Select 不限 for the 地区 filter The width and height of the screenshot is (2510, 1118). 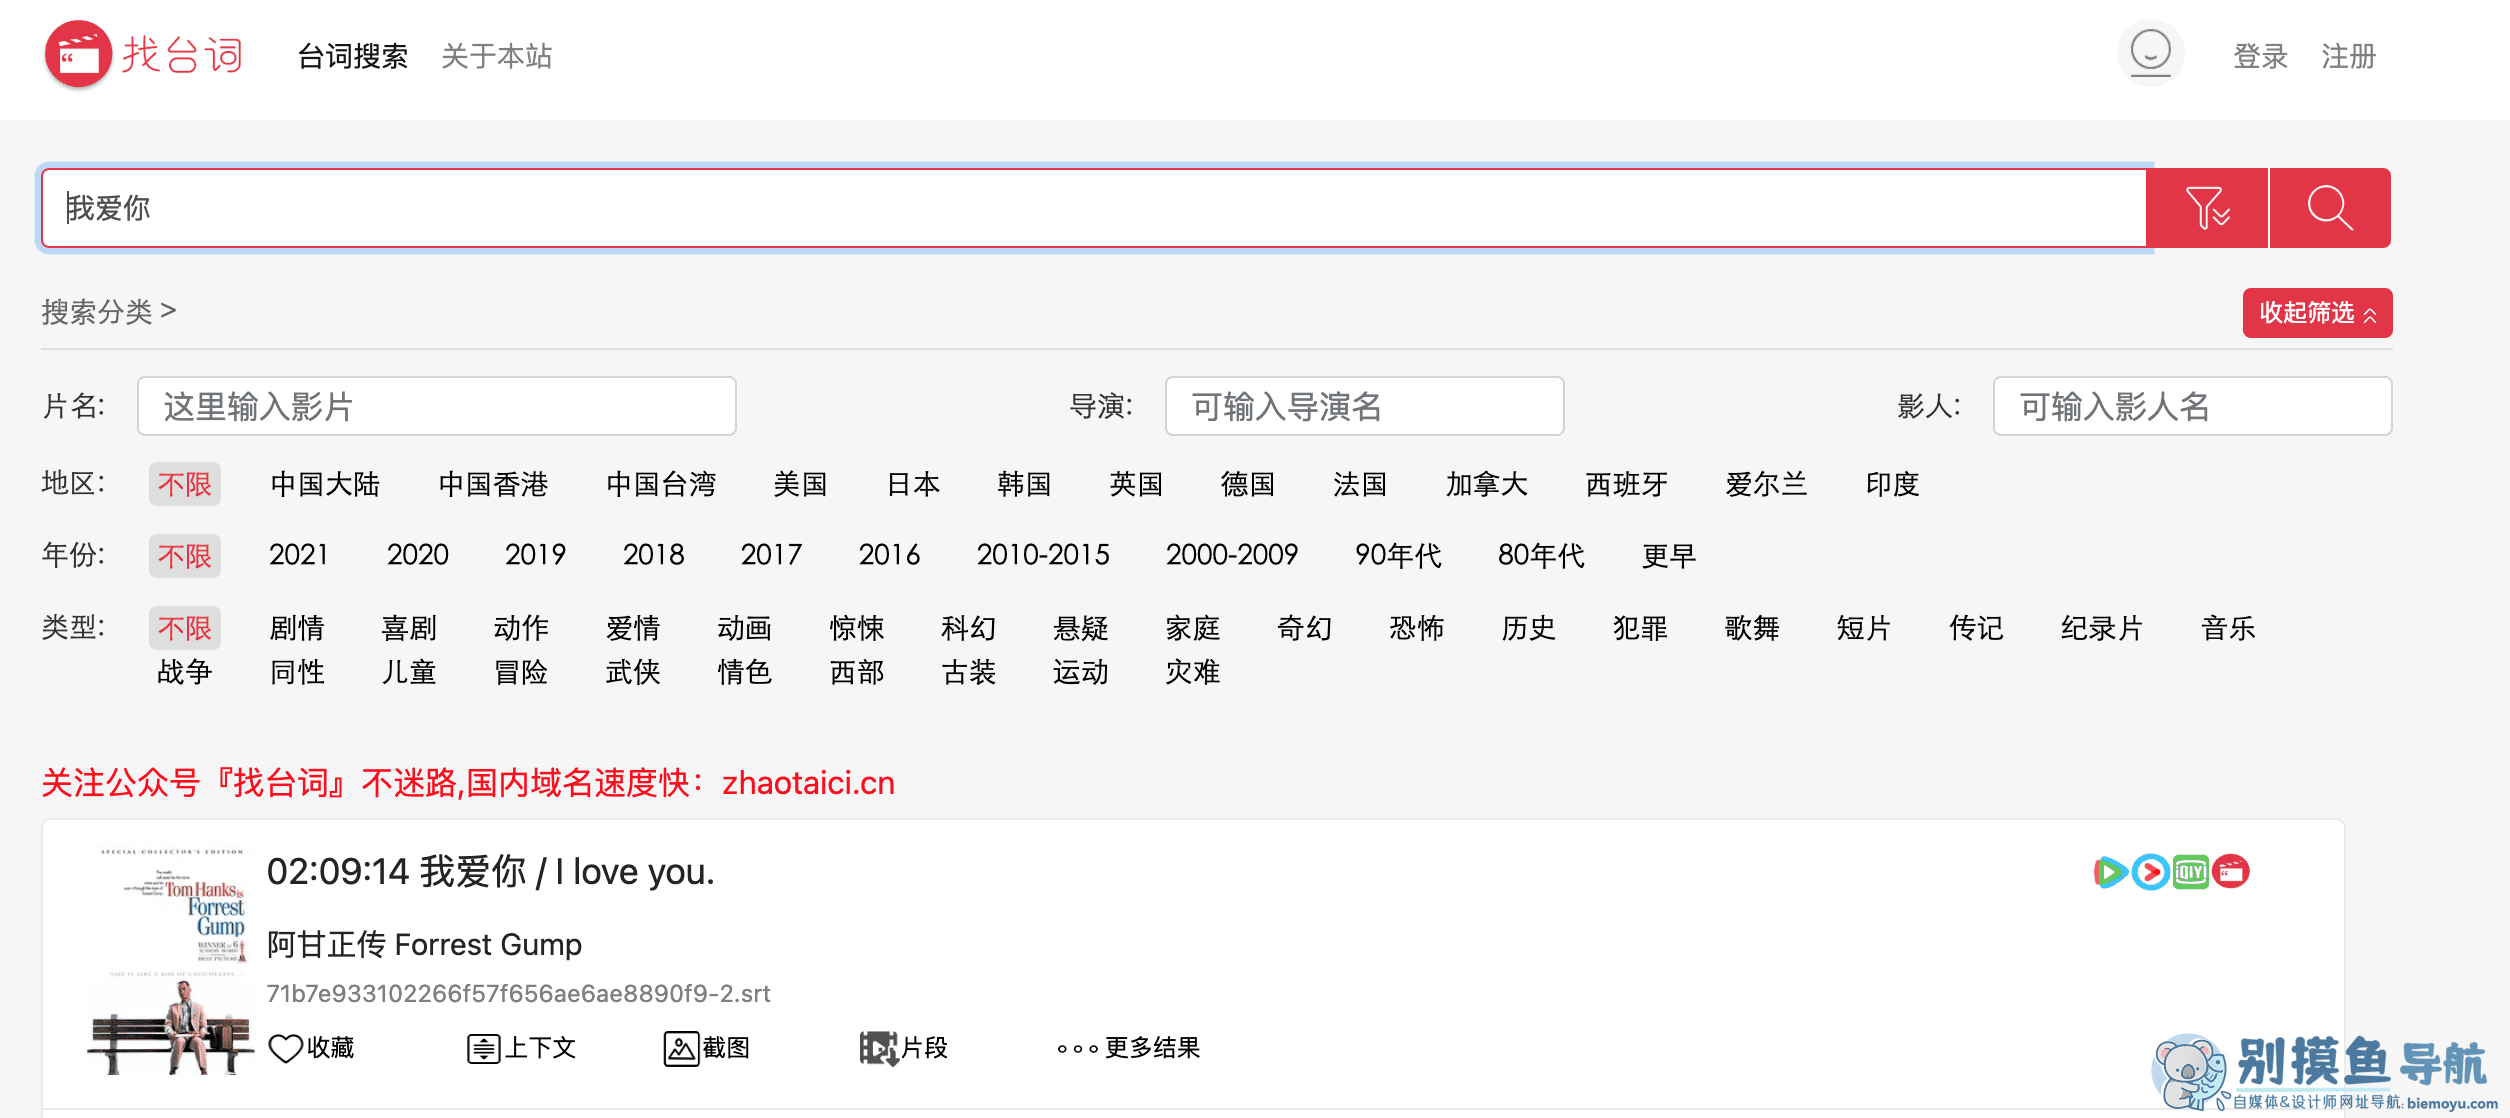pos(184,484)
